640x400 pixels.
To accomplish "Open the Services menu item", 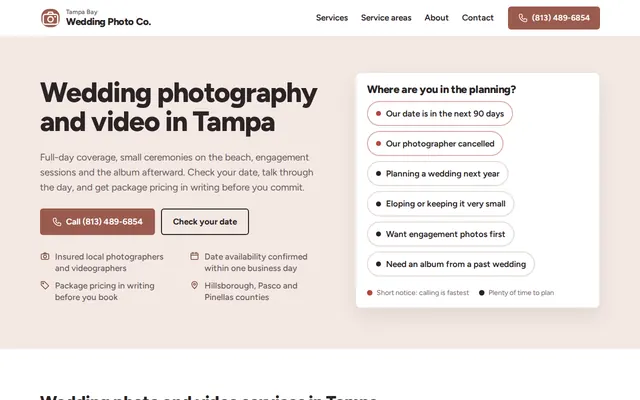I will (332, 18).
